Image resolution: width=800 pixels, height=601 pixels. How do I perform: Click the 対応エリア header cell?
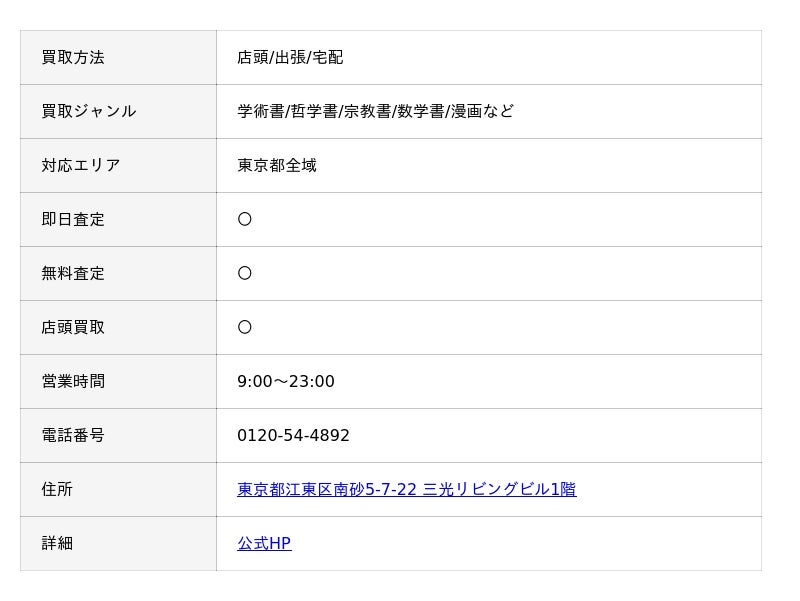click(x=118, y=165)
